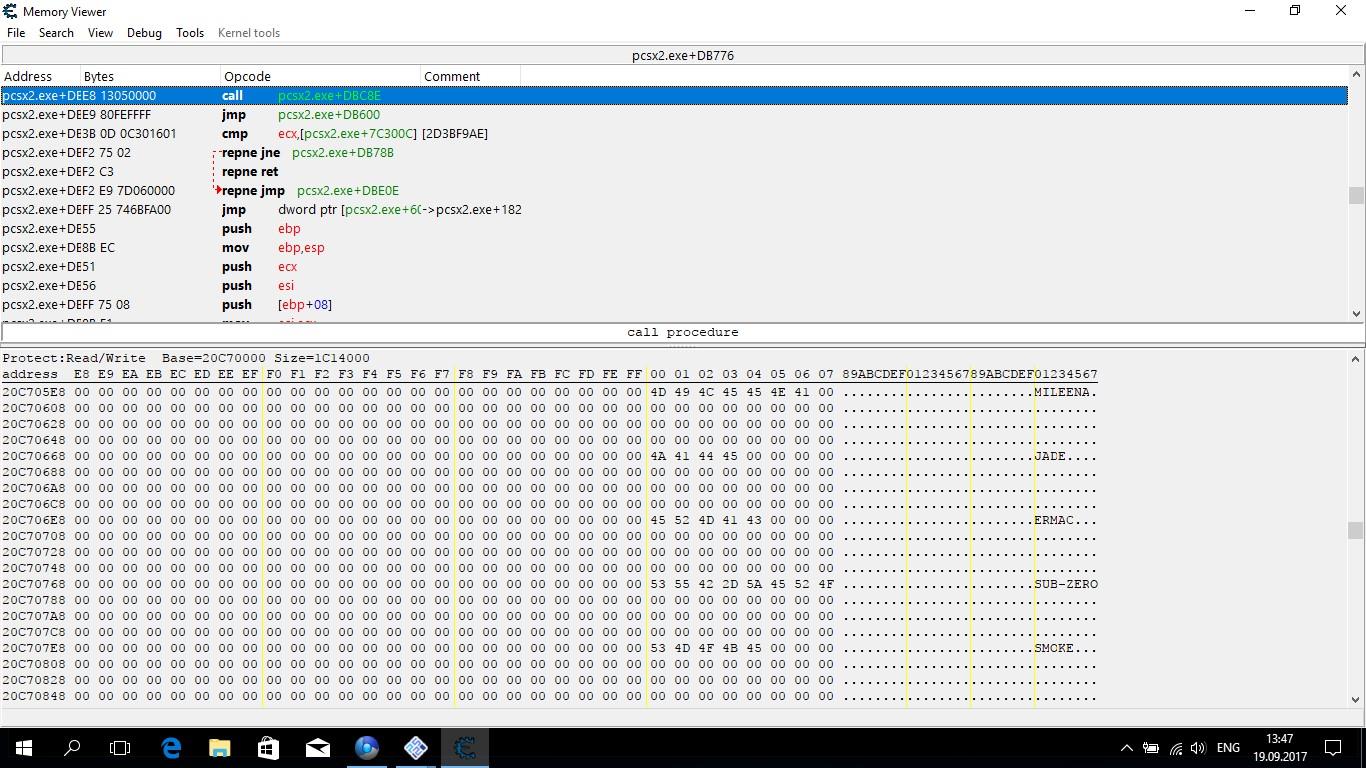This screenshot has width=1366, height=768.
Task: Click the Comment column header
Action: coord(470,76)
